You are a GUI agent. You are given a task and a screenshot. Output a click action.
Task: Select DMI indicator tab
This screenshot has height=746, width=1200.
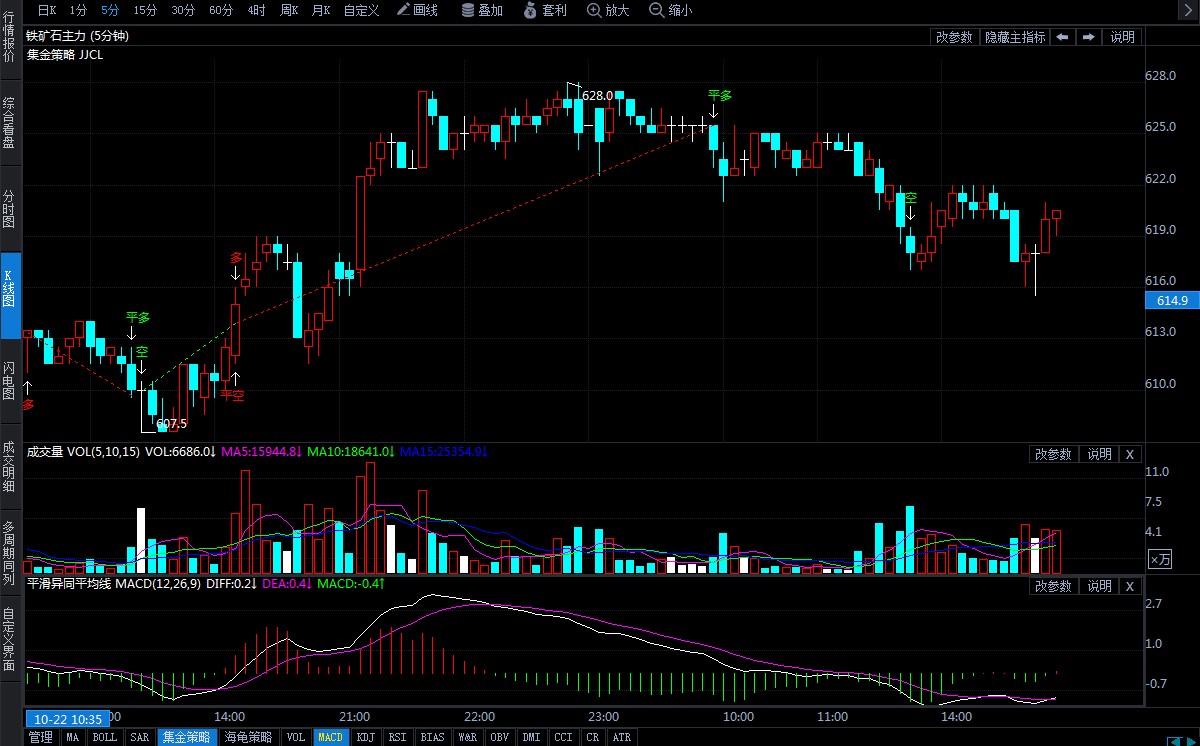pyautogui.click(x=531, y=737)
